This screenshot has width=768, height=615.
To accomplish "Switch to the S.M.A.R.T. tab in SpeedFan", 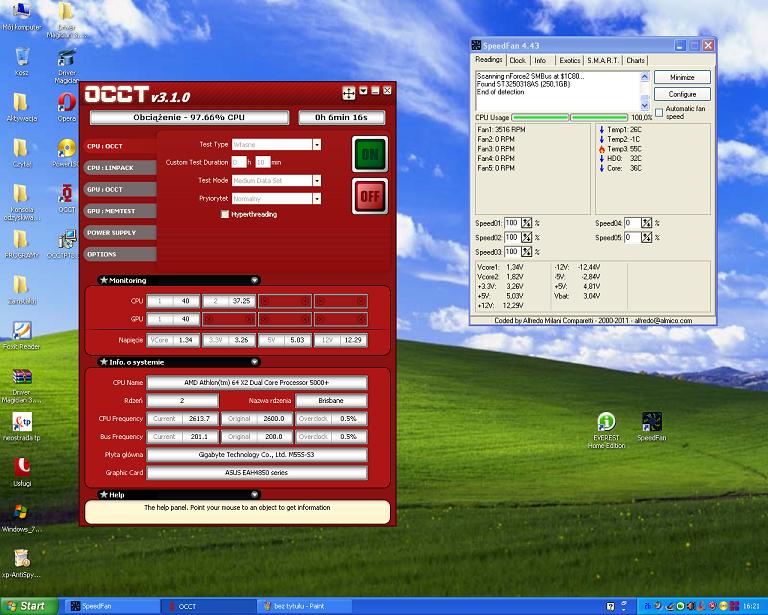I will pos(603,60).
